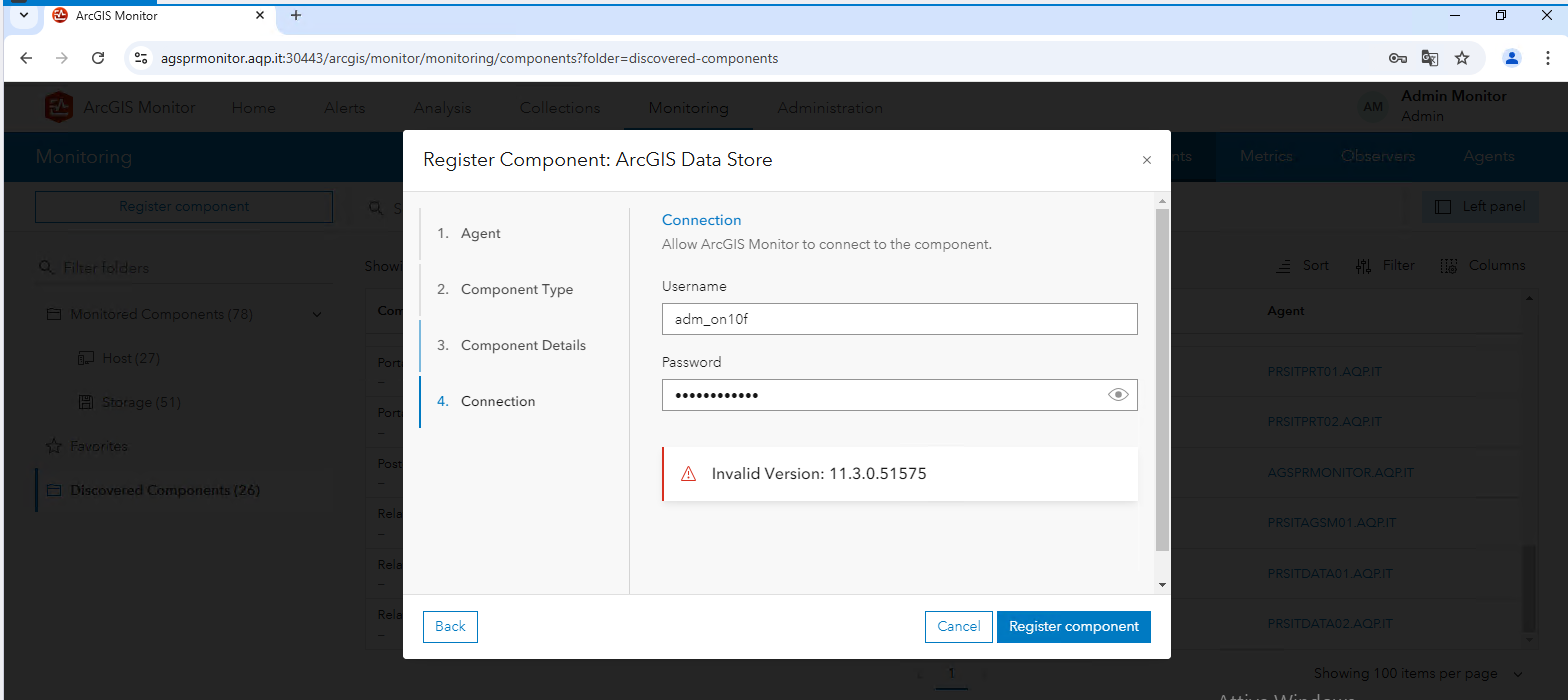Bookmark this page with the star icon
1568x700 pixels.
pyautogui.click(x=1462, y=58)
